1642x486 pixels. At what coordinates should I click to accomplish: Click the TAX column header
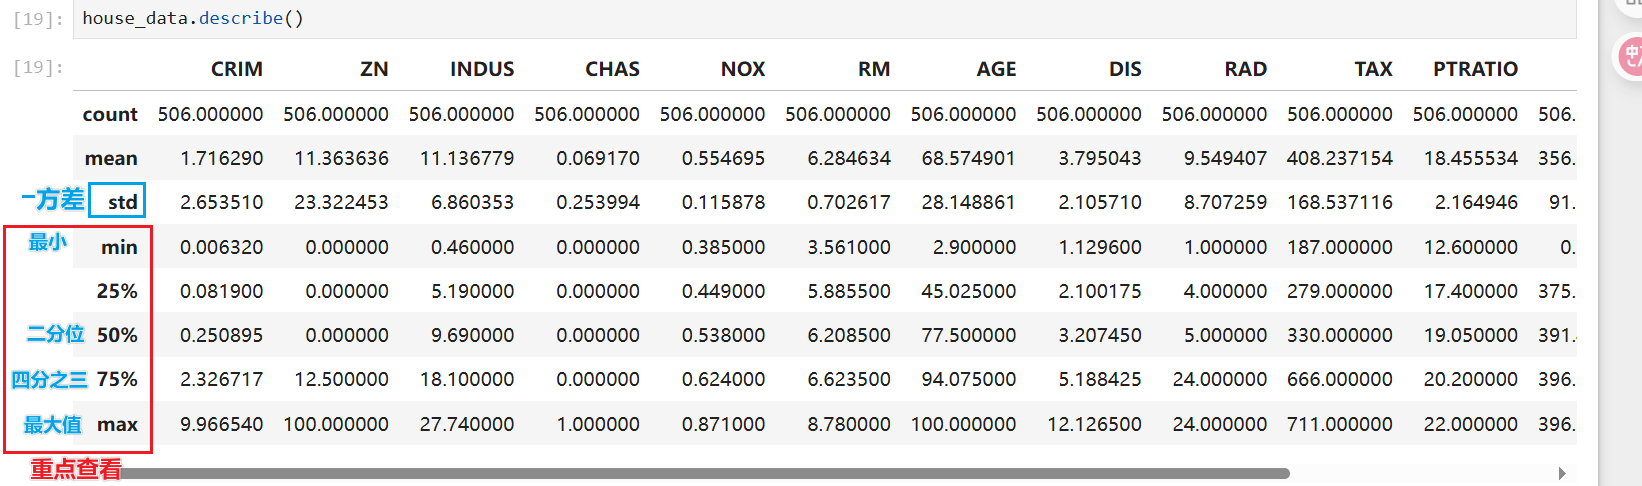click(x=1373, y=69)
